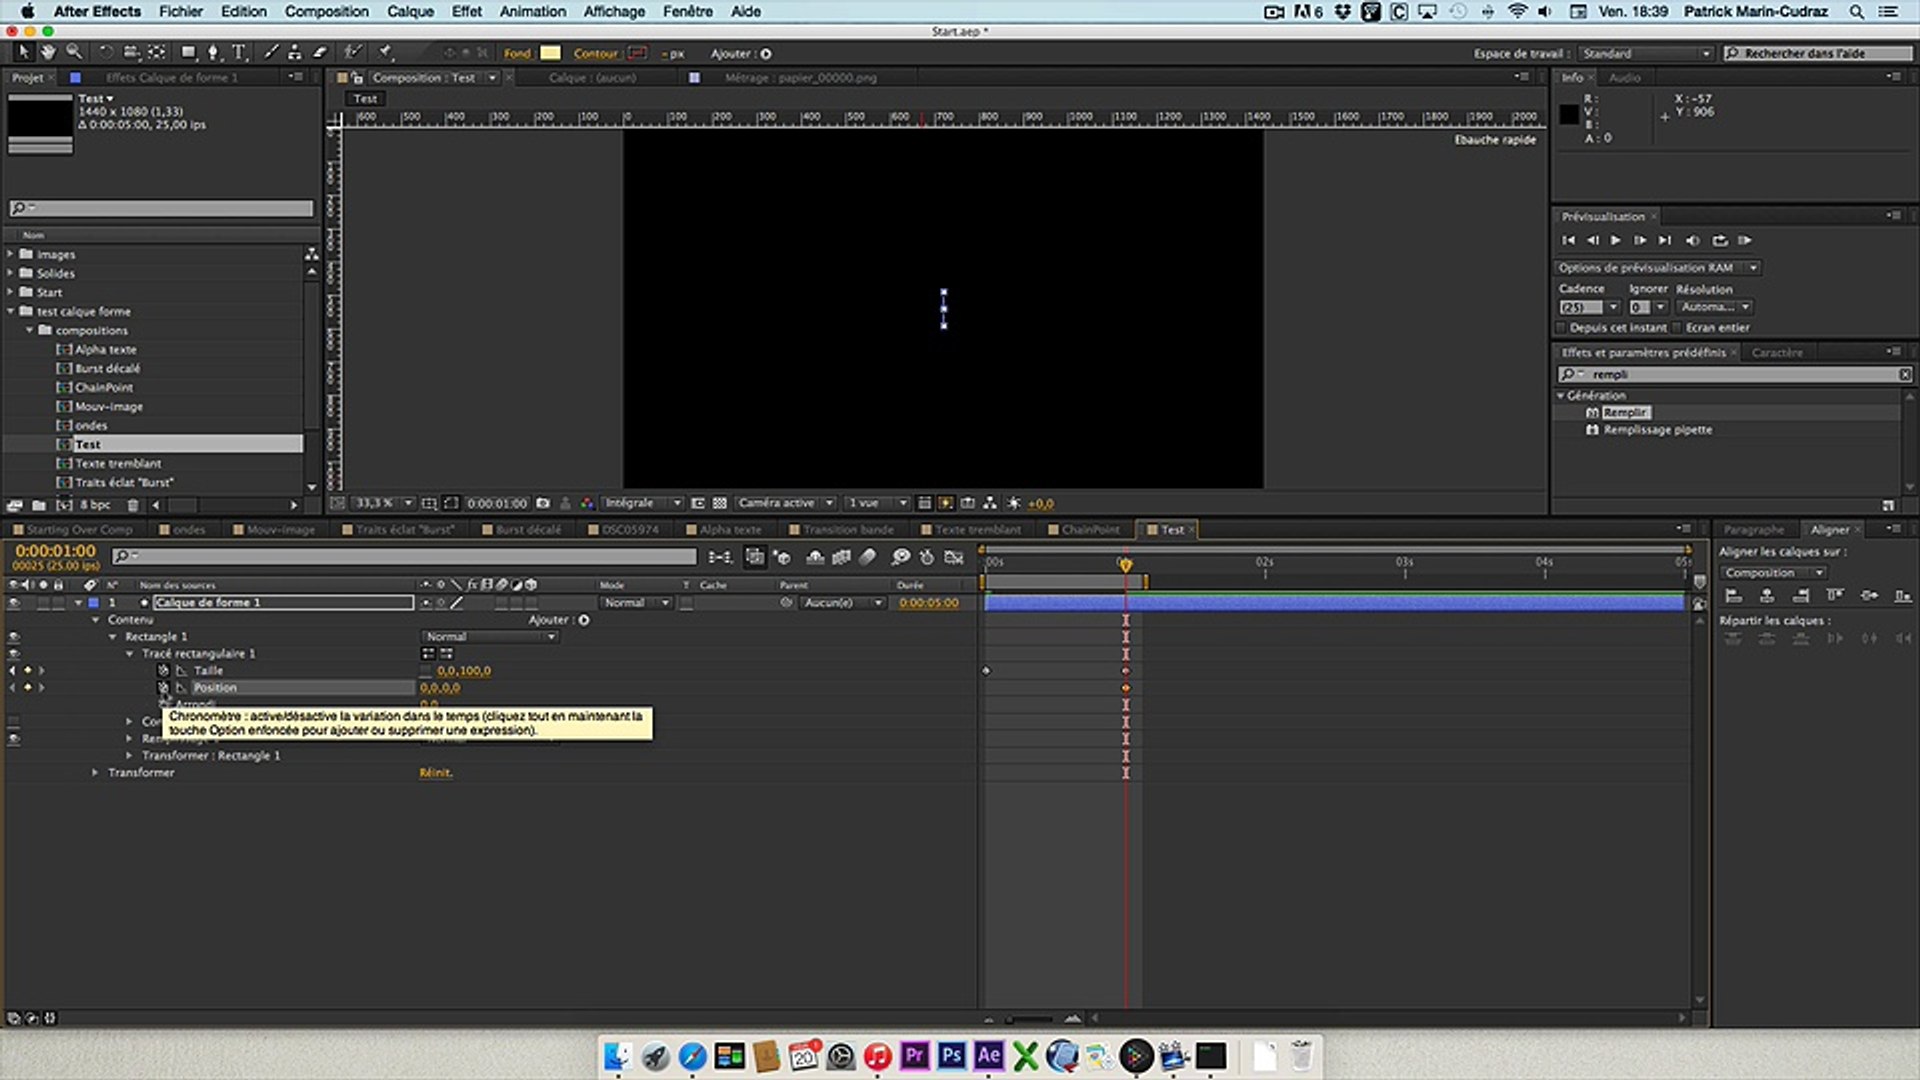Hide the Rectangle 1 group
The height and width of the screenshot is (1080, 1920).
[14, 637]
